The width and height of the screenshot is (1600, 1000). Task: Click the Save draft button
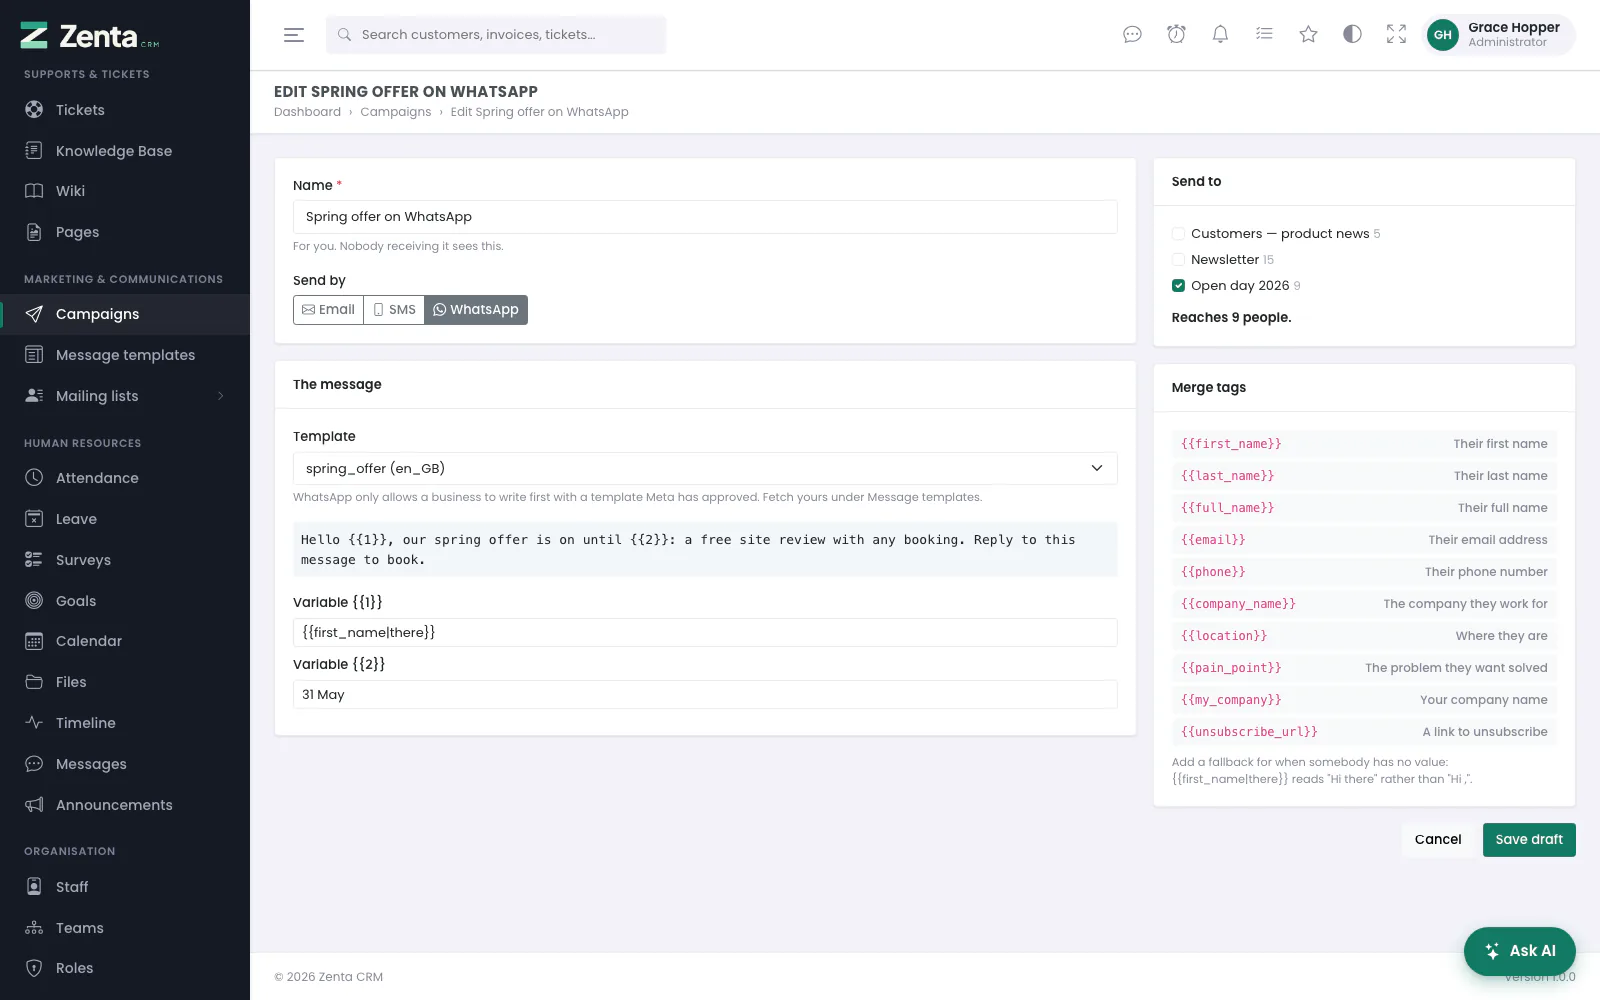click(1529, 840)
